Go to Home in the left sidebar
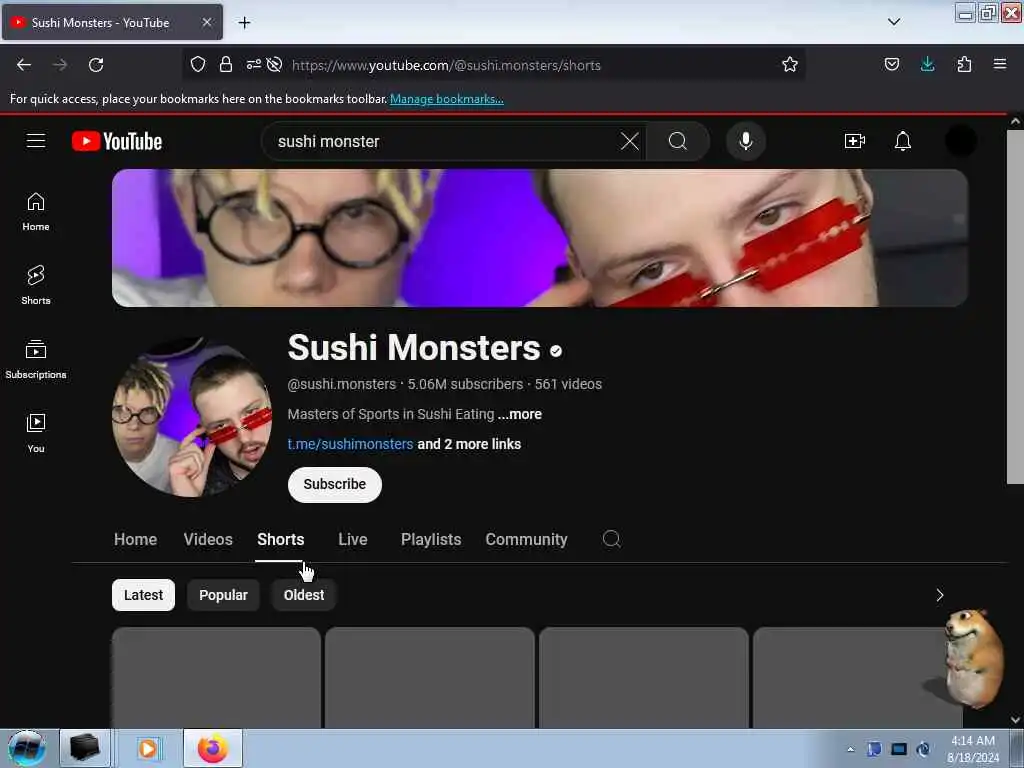The height and width of the screenshot is (768, 1024). [36, 212]
